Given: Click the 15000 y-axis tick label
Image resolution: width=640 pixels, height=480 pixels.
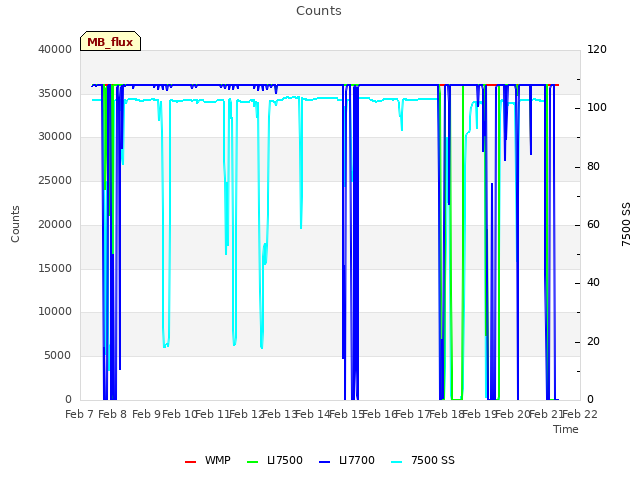Looking at the screenshot, I should pos(55,269).
